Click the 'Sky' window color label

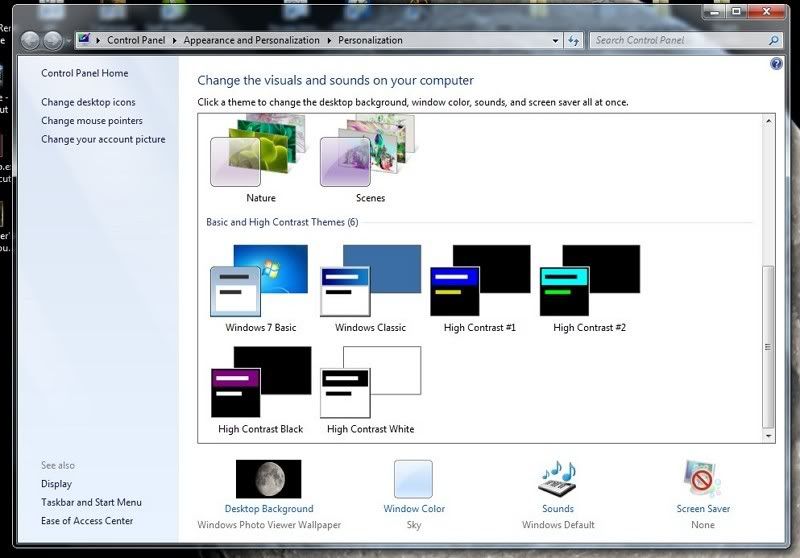(414, 525)
